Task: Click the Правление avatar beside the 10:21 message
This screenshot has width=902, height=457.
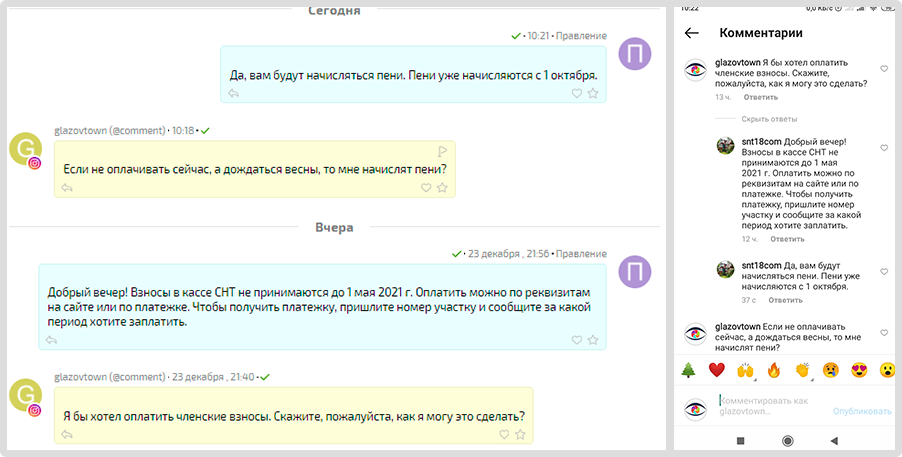Action: 636,54
